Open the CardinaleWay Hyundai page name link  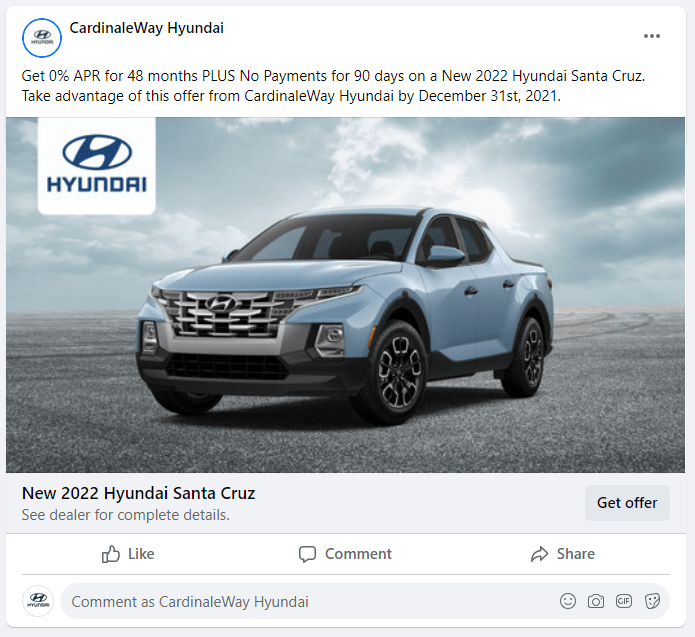click(147, 28)
